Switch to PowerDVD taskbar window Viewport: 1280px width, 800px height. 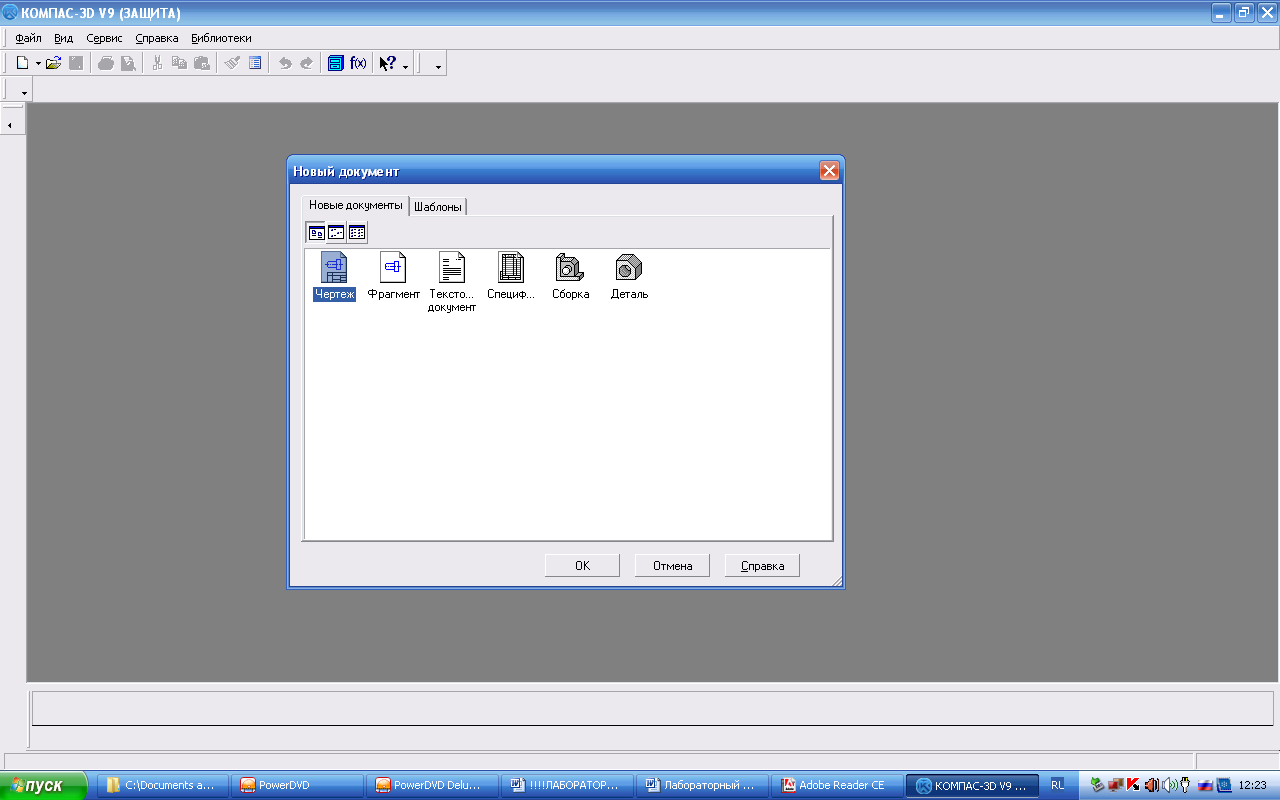pyautogui.click(x=297, y=785)
